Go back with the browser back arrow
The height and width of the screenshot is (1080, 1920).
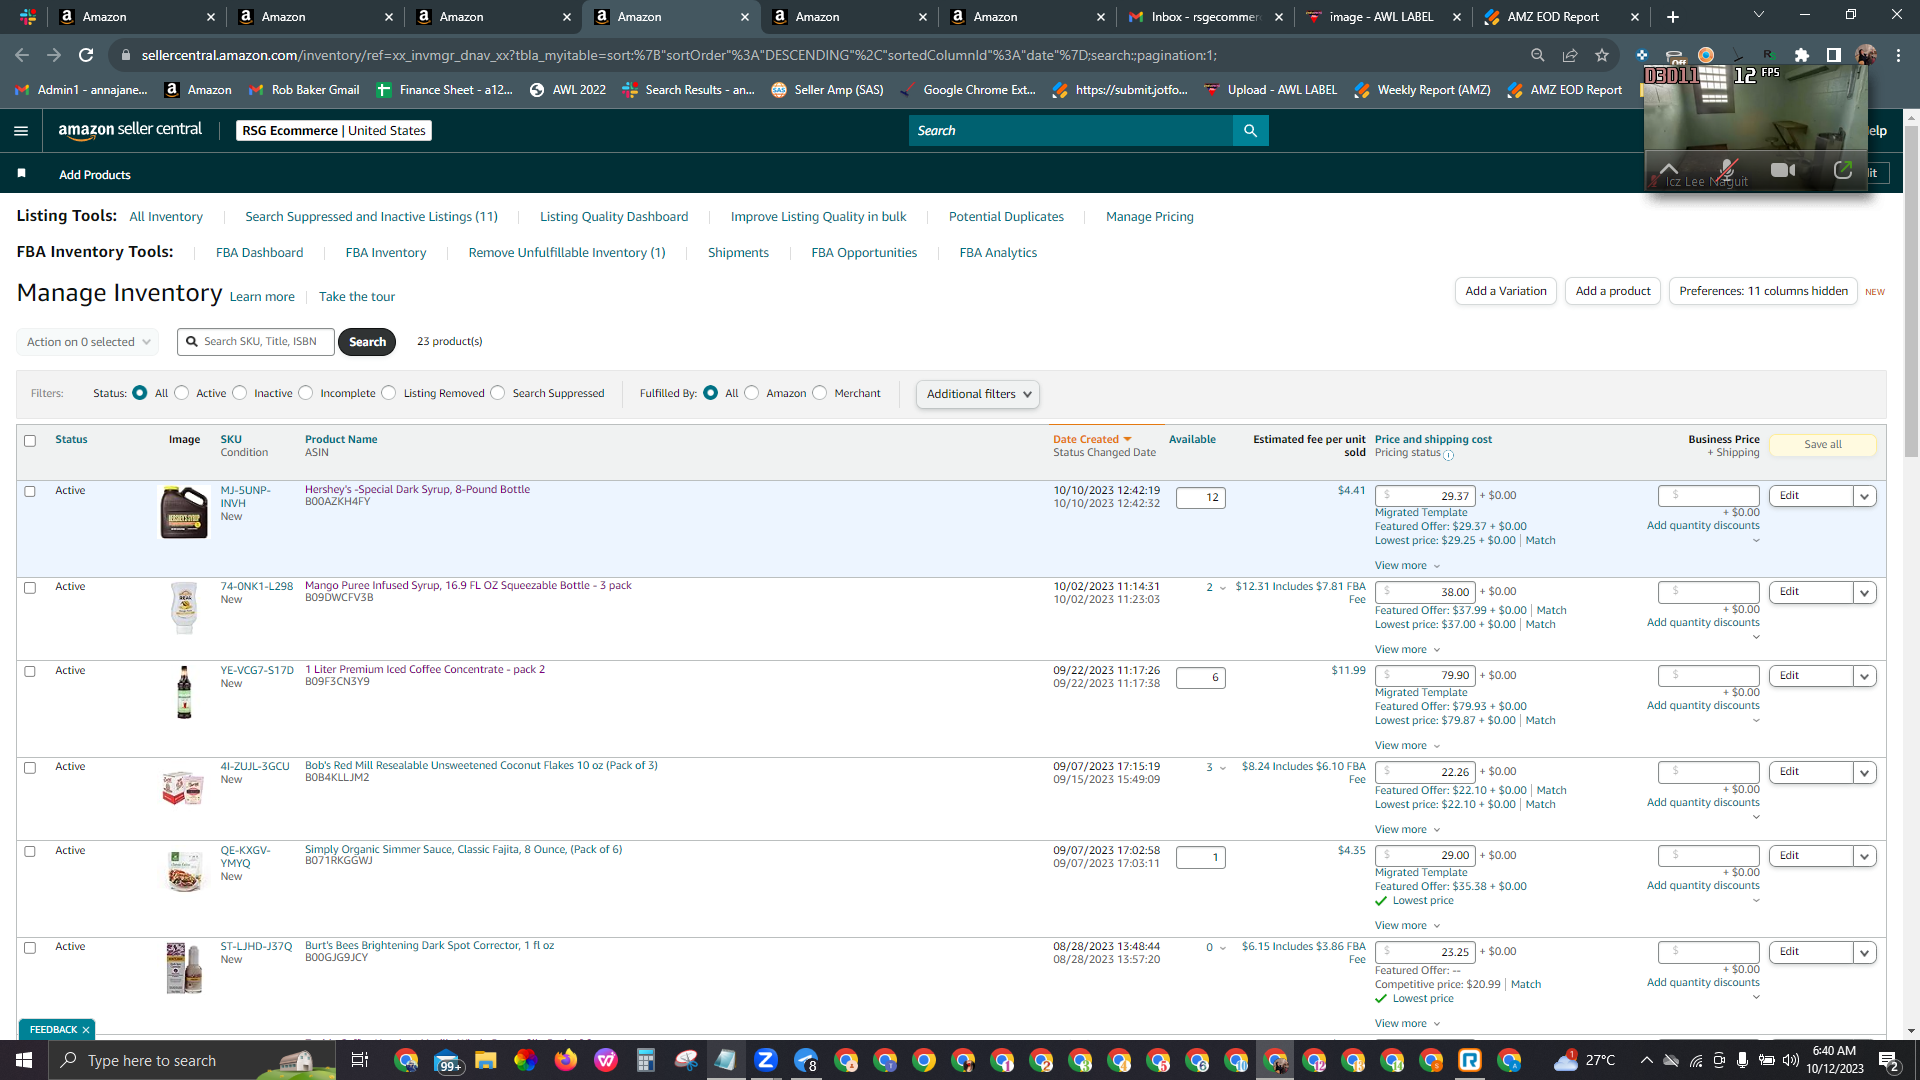22,55
